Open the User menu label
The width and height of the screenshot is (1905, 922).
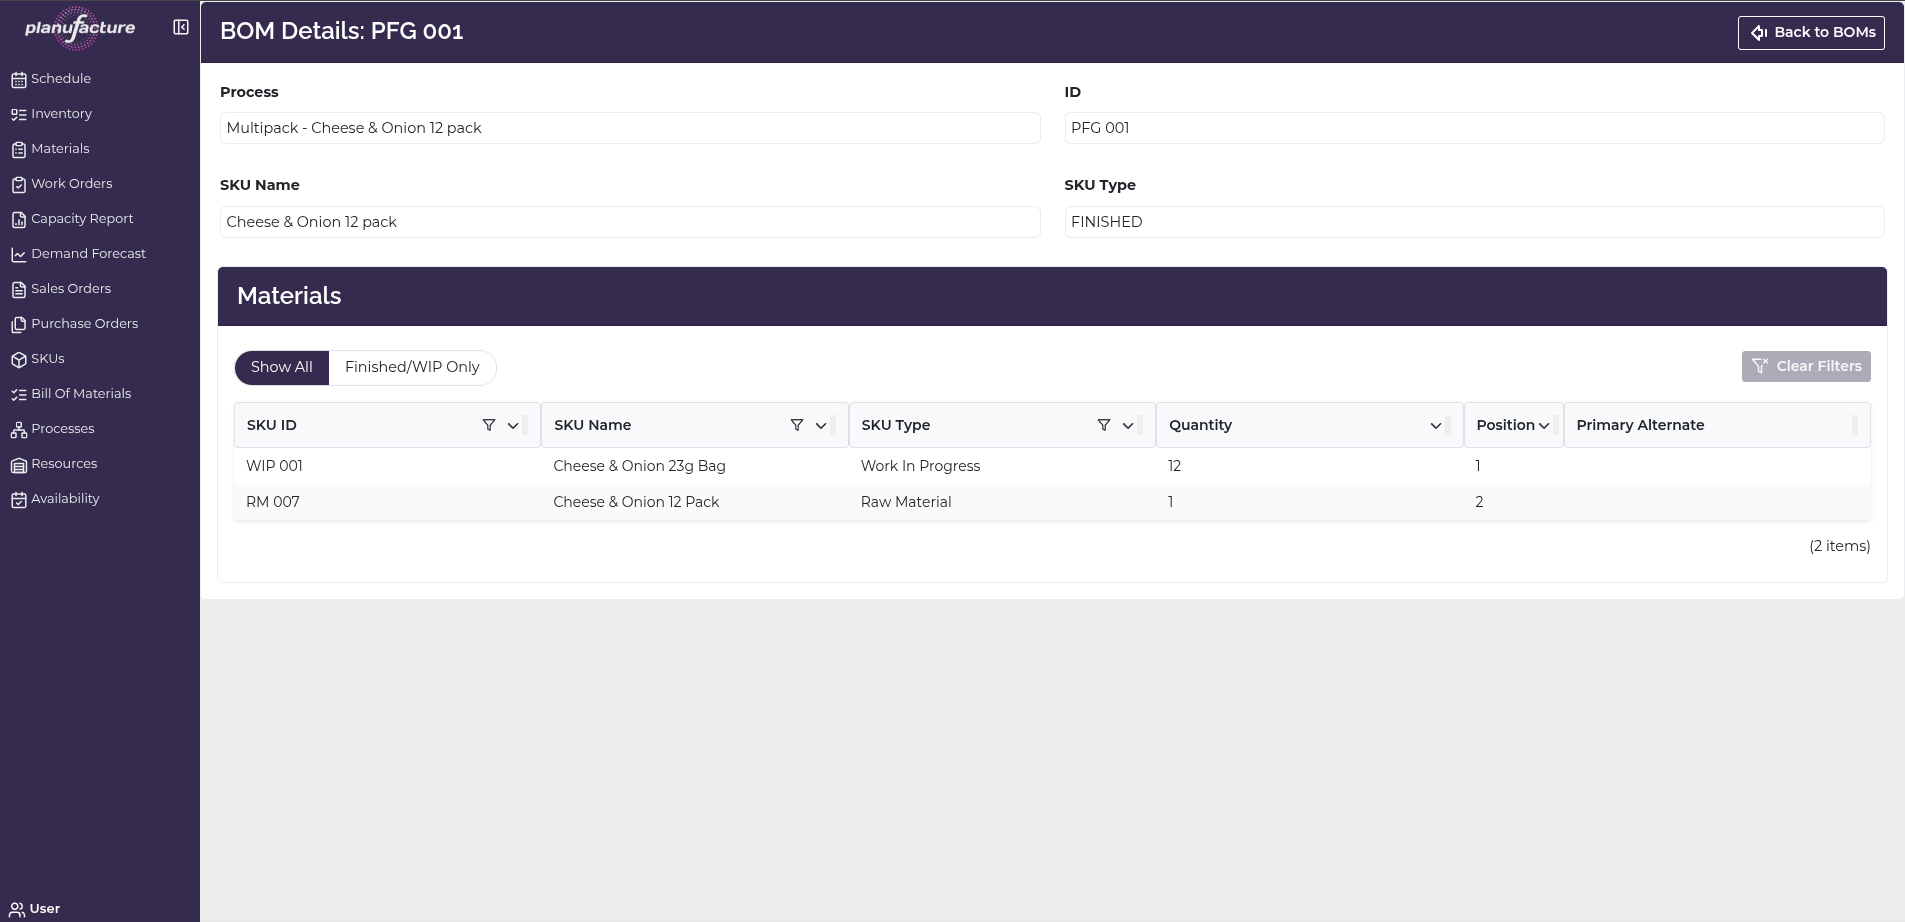click(x=45, y=908)
